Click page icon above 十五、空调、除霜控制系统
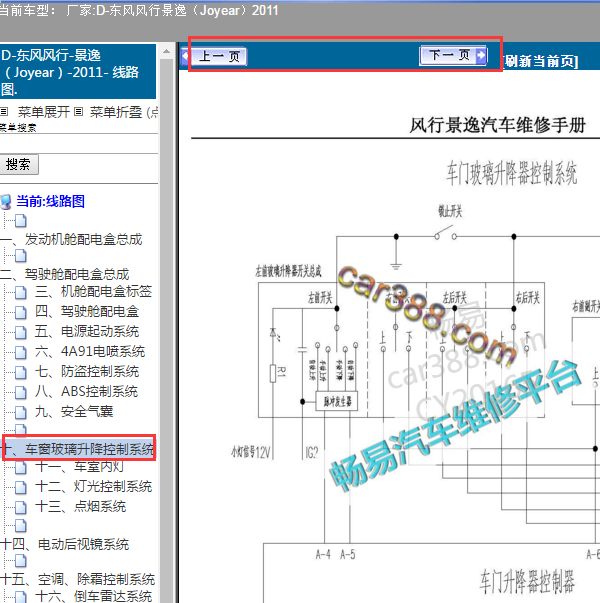The width and height of the screenshot is (600, 603). click(x=21, y=561)
